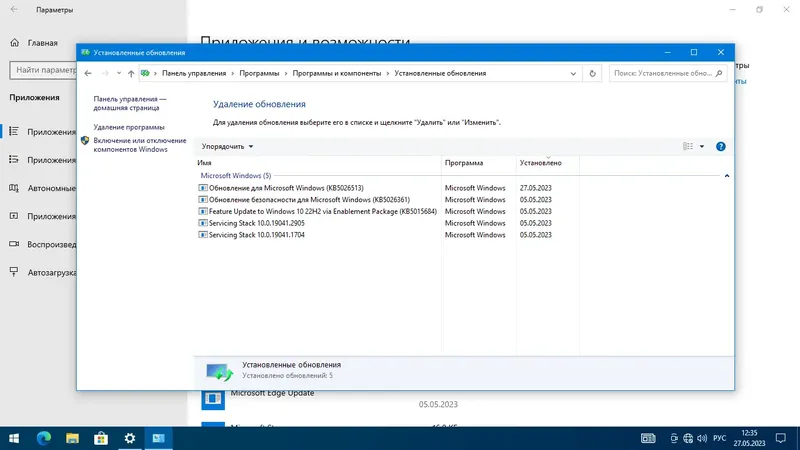Switch to Control Panel taskbar button
The width and height of the screenshot is (800, 450).
coord(159,438)
